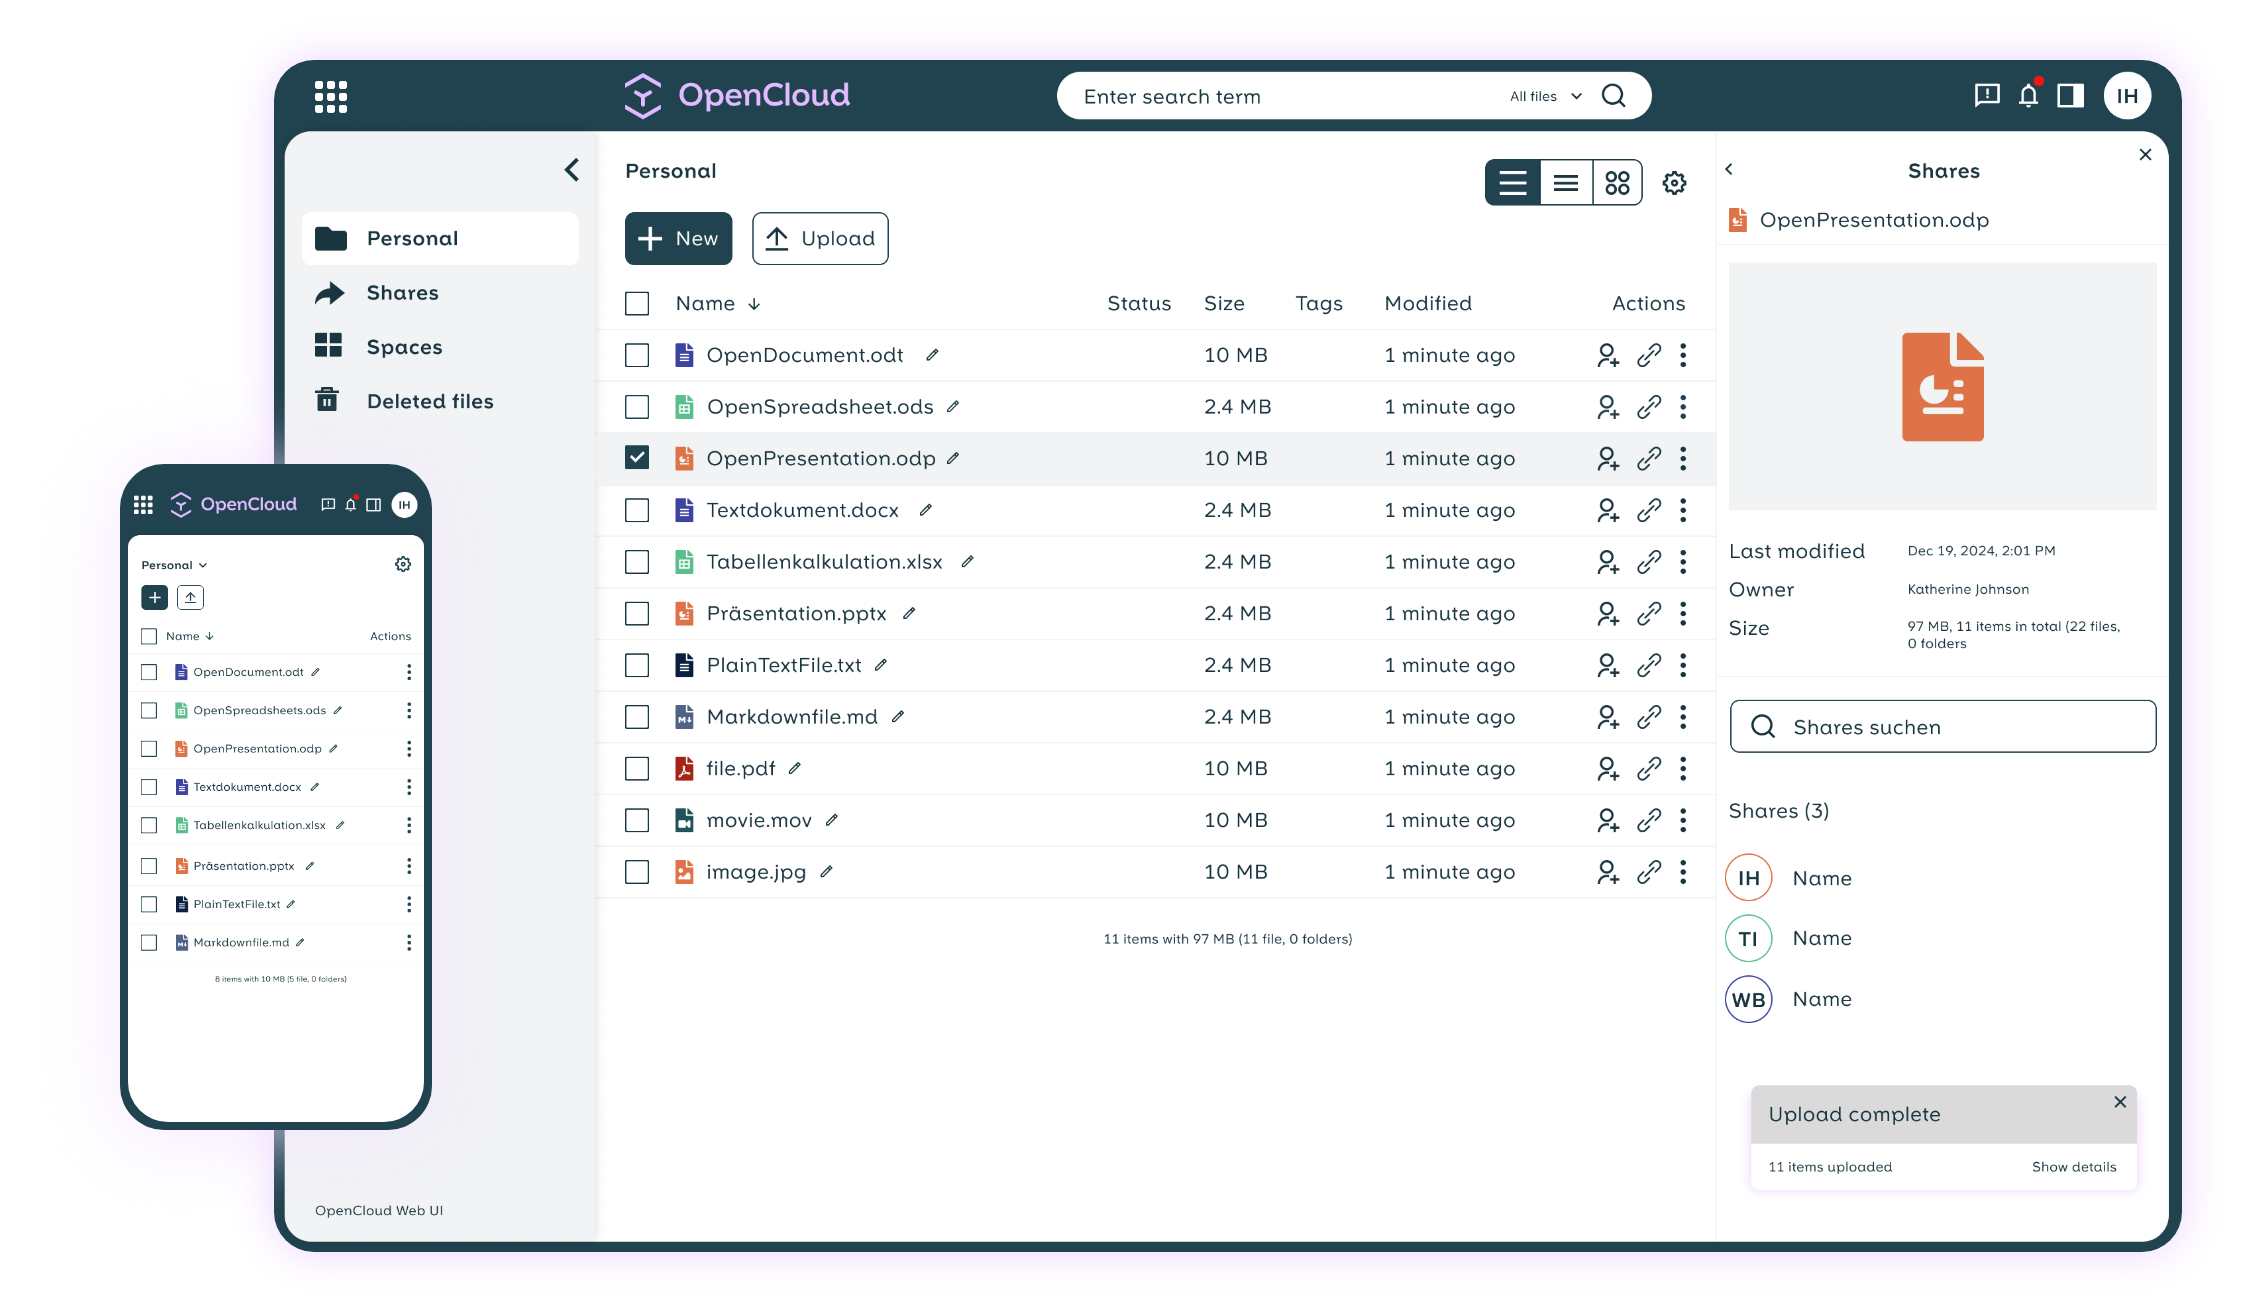
Task: Open notifications via the bell icon
Action: 2028,95
